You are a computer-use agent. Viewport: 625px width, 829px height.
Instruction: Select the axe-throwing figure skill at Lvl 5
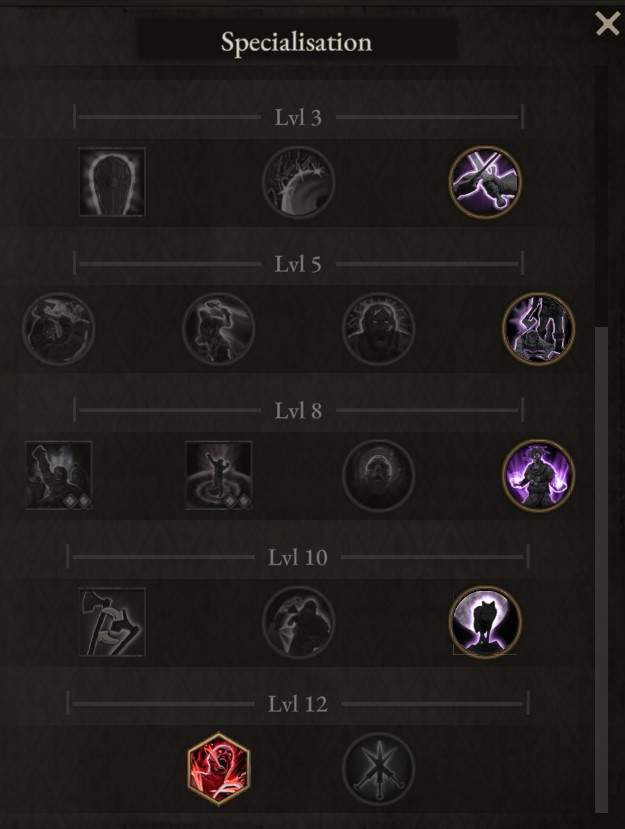218,328
